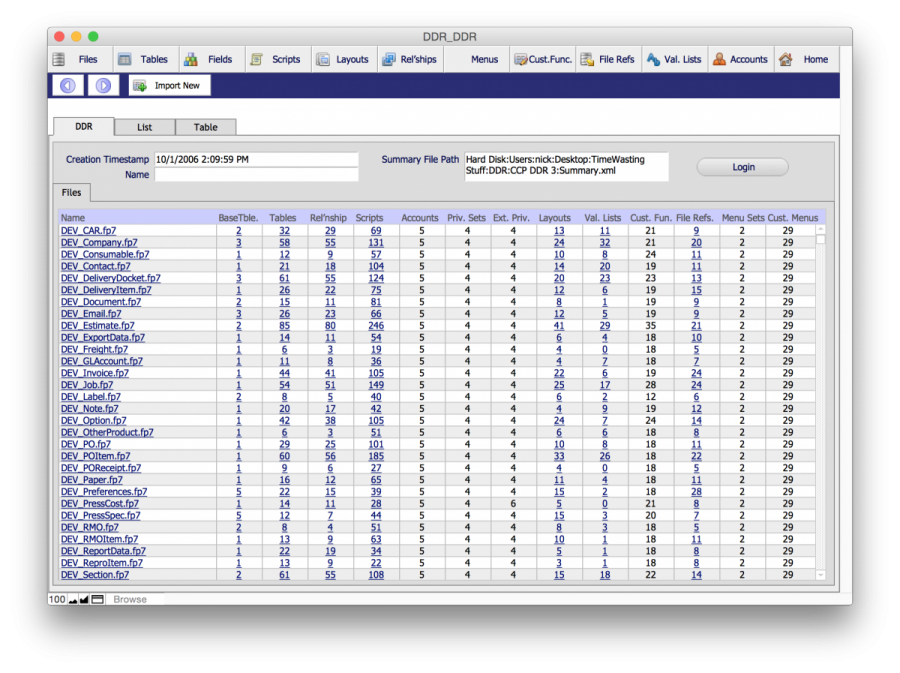Open the Tables section in toolbar
Image resolution: width=900 pixels, height=673 pixels.
pyautogui.click(x=143, y=59)
